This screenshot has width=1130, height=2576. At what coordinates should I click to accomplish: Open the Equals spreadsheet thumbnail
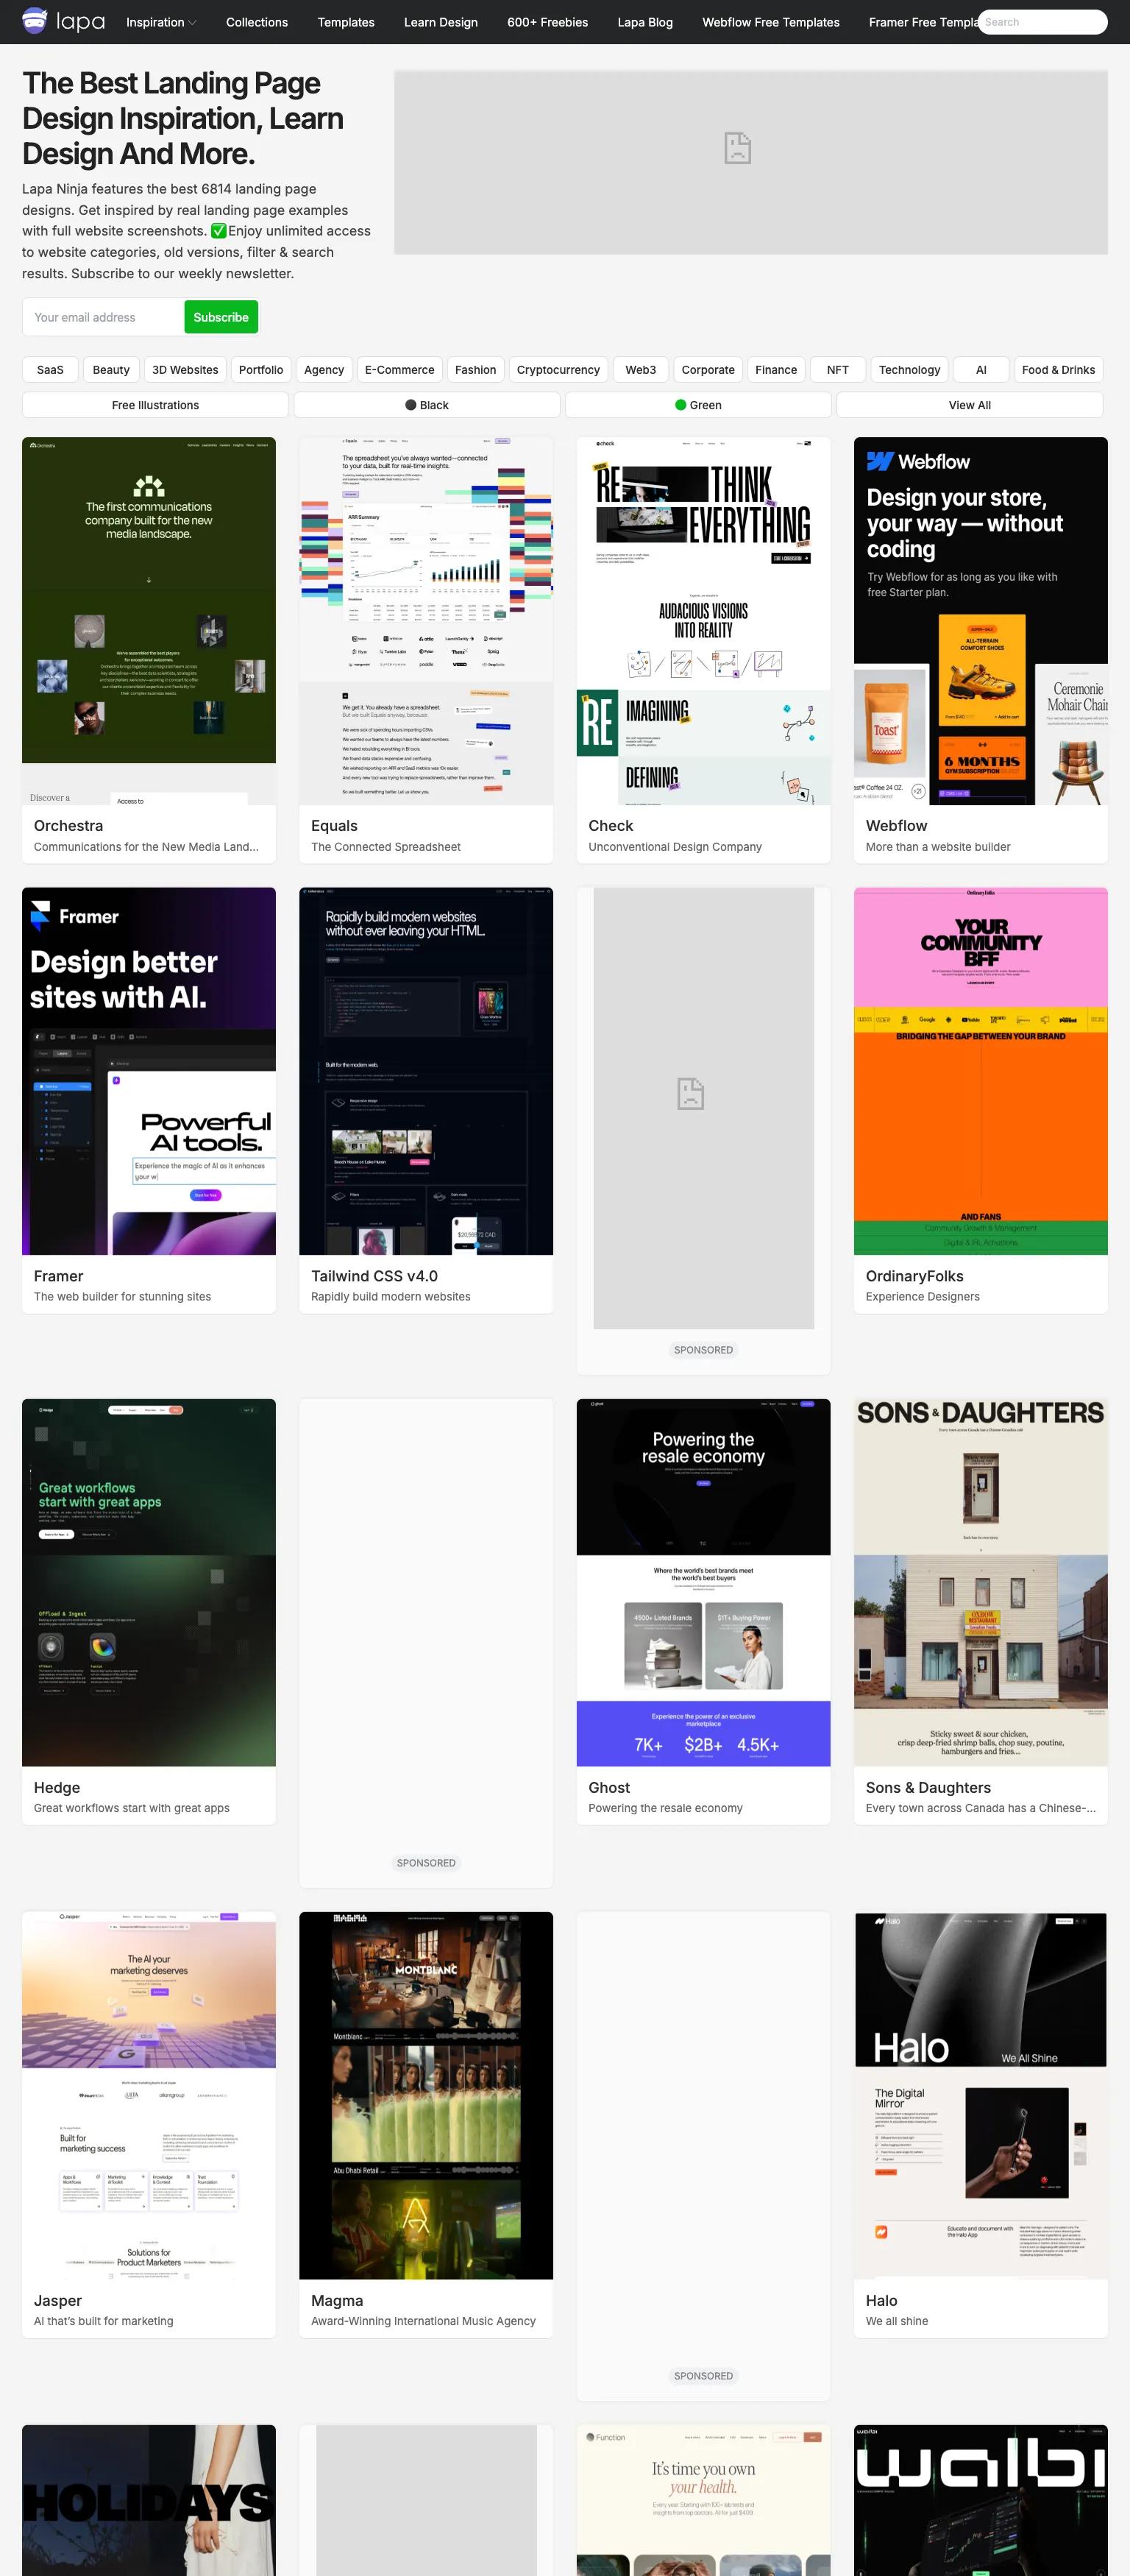tap(426, 621)
